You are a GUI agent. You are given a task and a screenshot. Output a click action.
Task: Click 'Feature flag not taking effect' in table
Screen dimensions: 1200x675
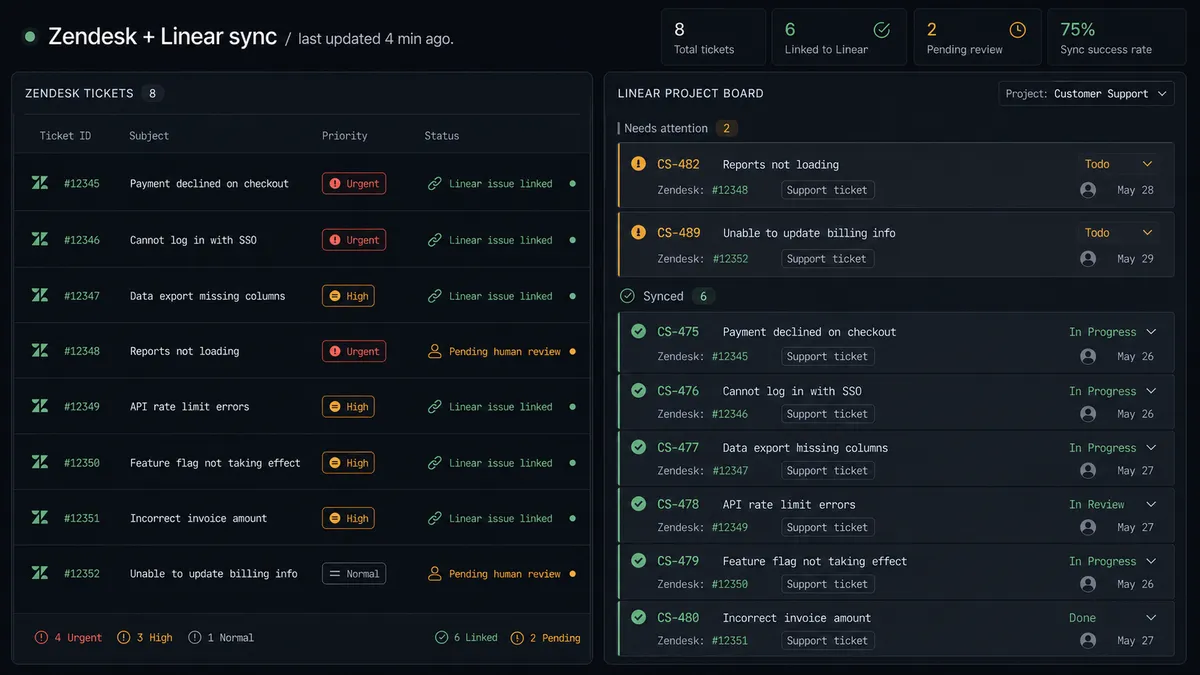click(215, 463)
